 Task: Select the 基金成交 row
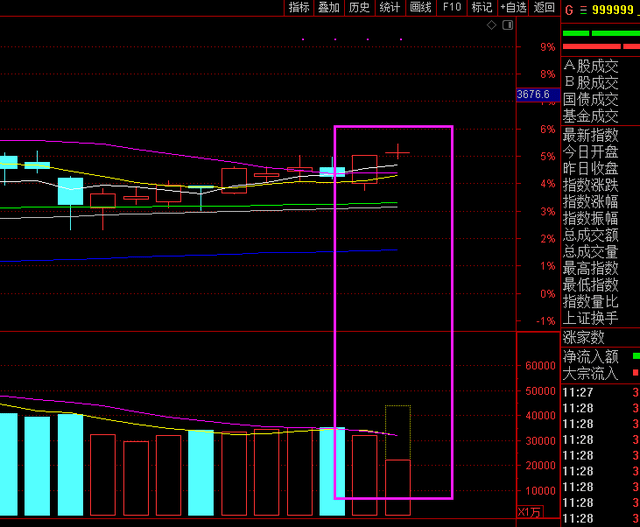pyautogui.click(x=591, y=116)
